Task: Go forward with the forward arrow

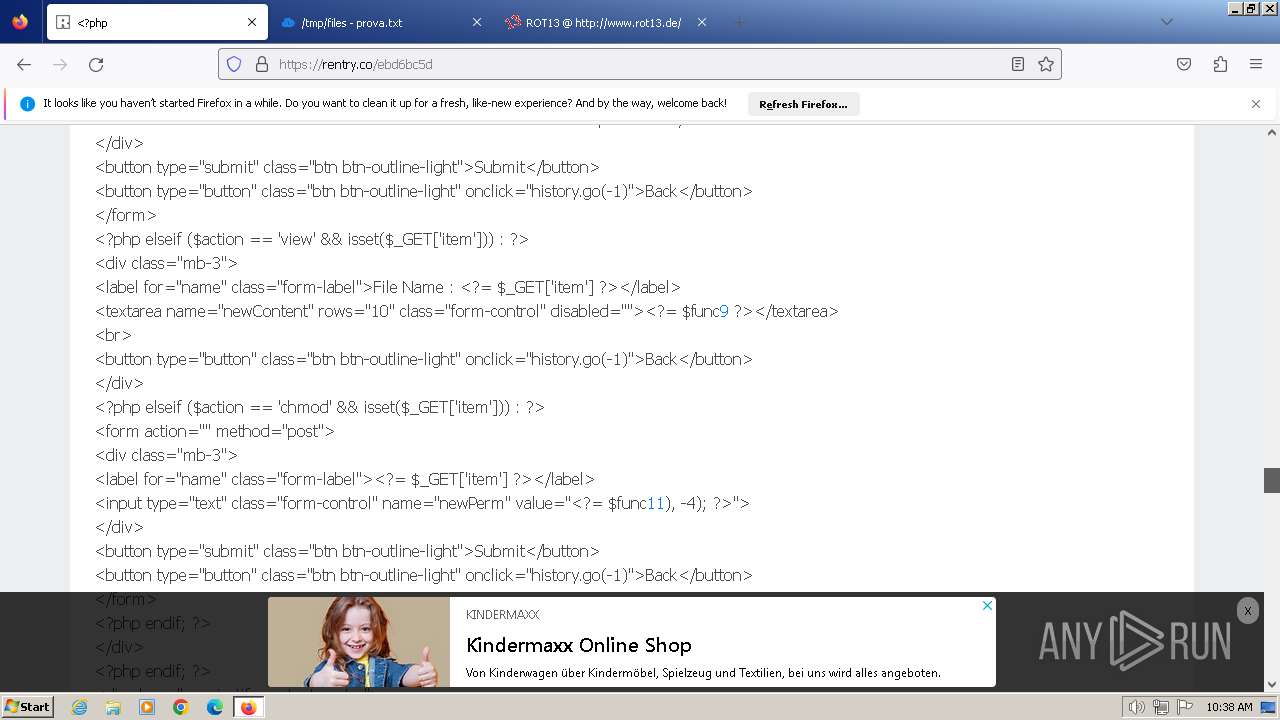Action: tap(60, 64)
